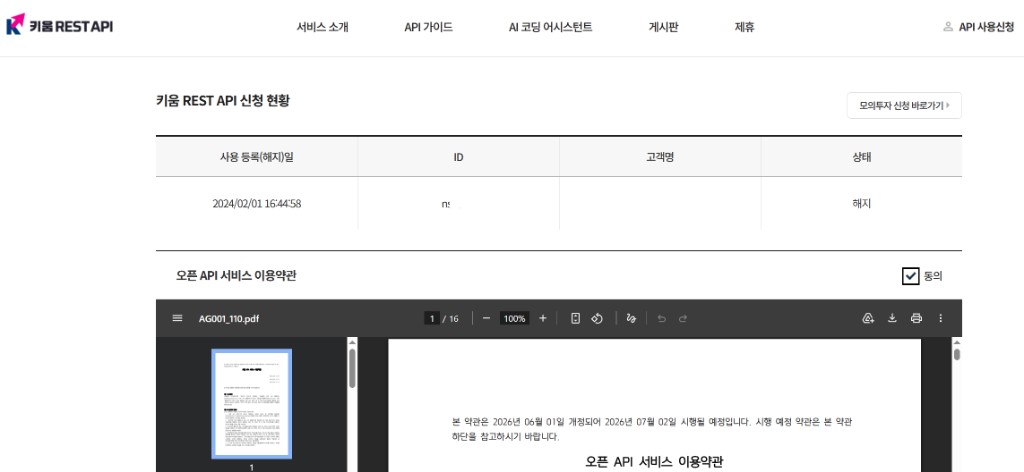Click the PDF document scrollbar handle
1024x472 pixels.
pos(957,354)
